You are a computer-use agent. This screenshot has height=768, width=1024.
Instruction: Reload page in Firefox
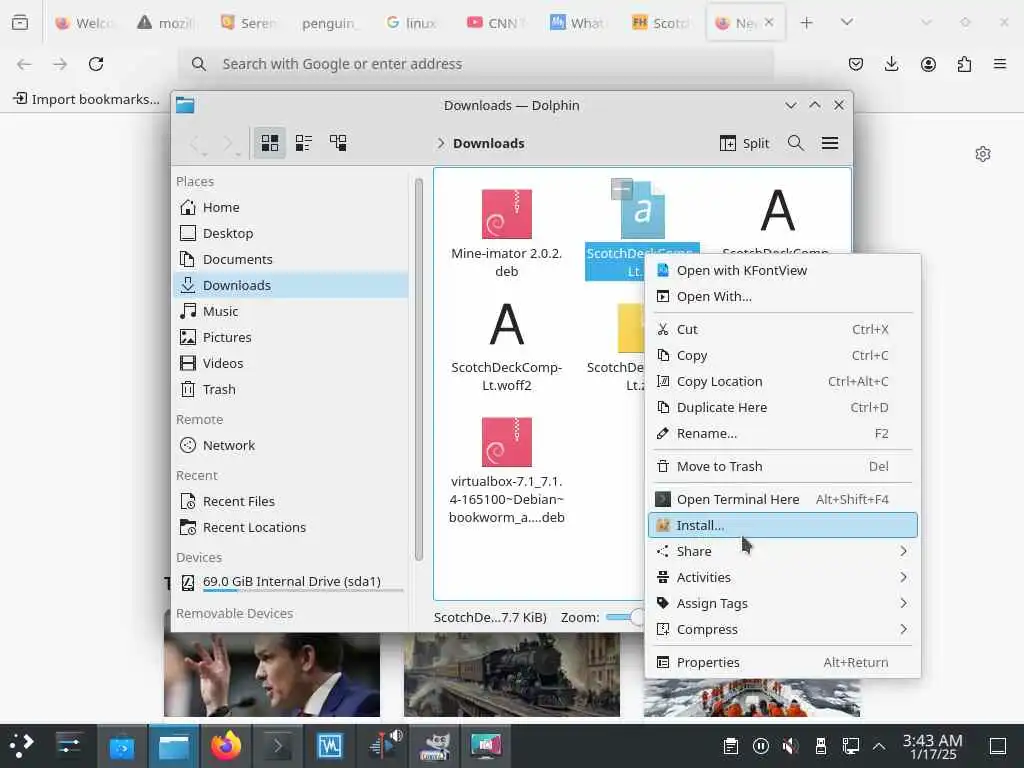(96, 64)
